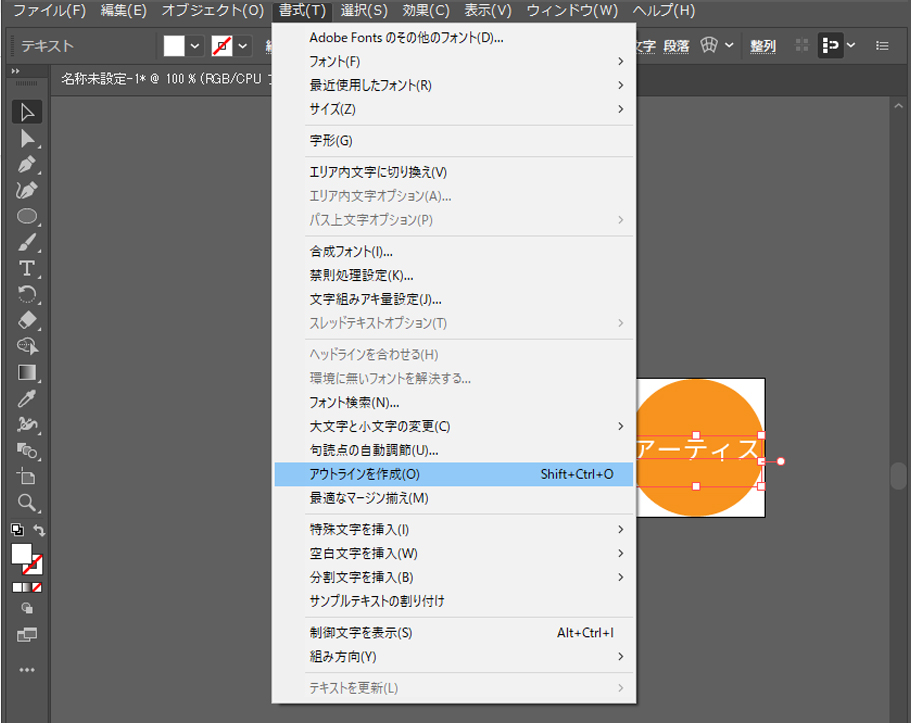Select the Ellipse tool
The width and height of the screenshot is (911, 723).
[x=27, y=216]
